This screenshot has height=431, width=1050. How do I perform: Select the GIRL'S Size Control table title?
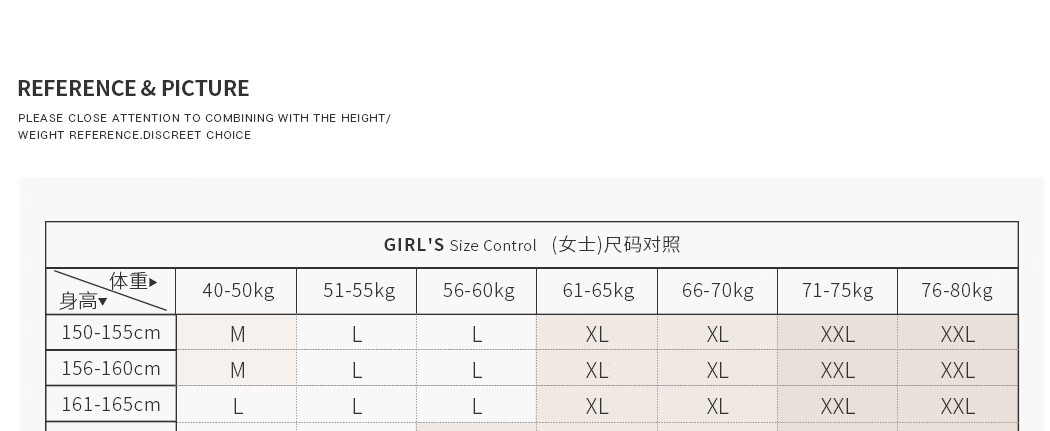[x=531, y=245]
